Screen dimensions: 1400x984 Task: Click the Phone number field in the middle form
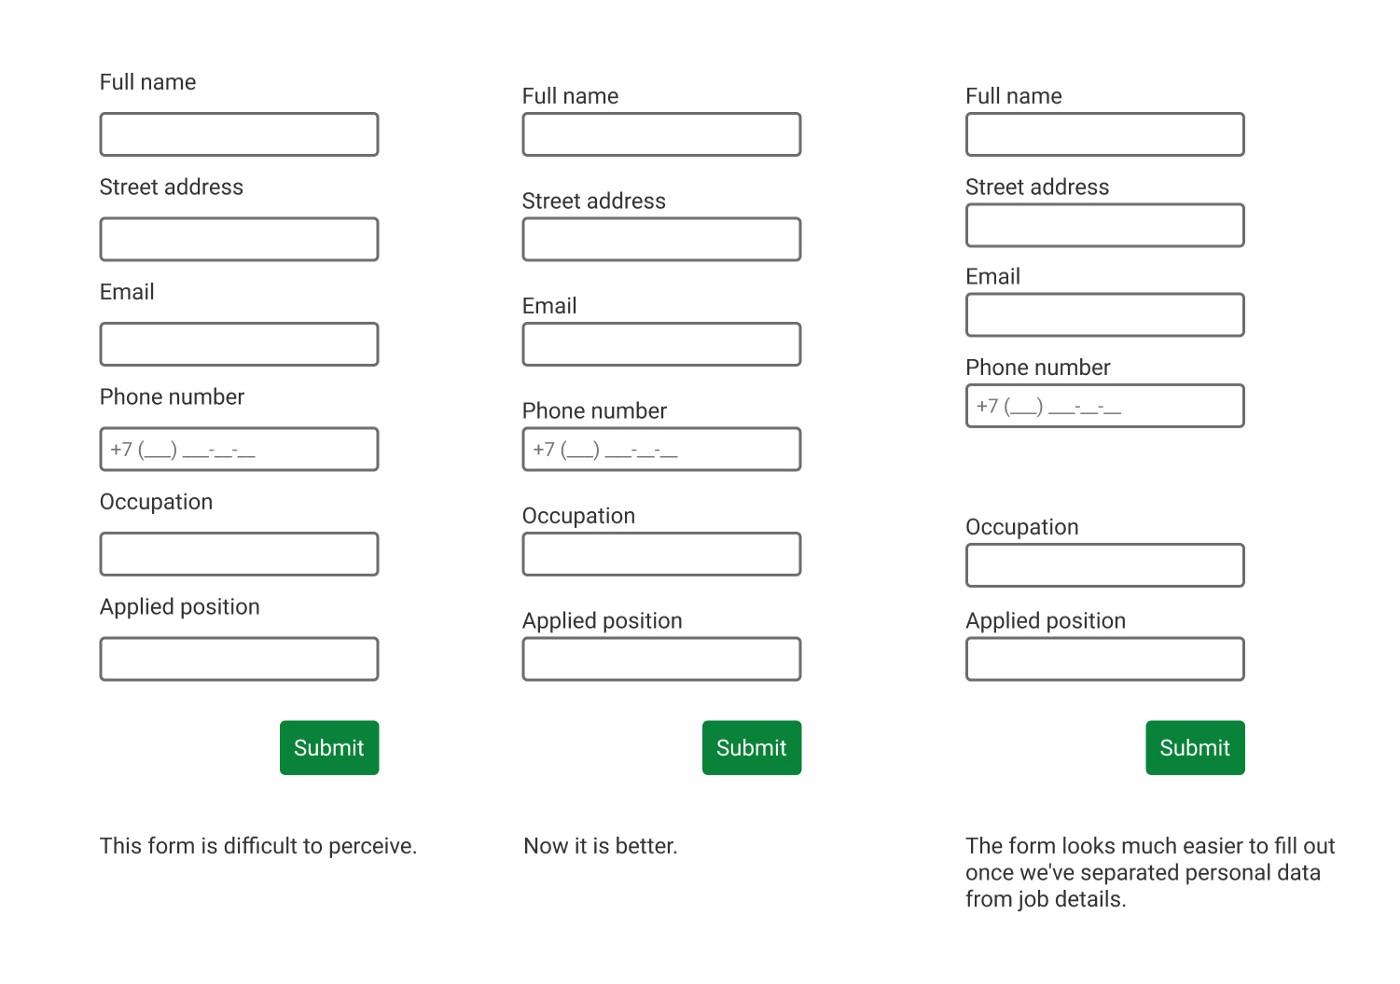(x=661, y=448)
